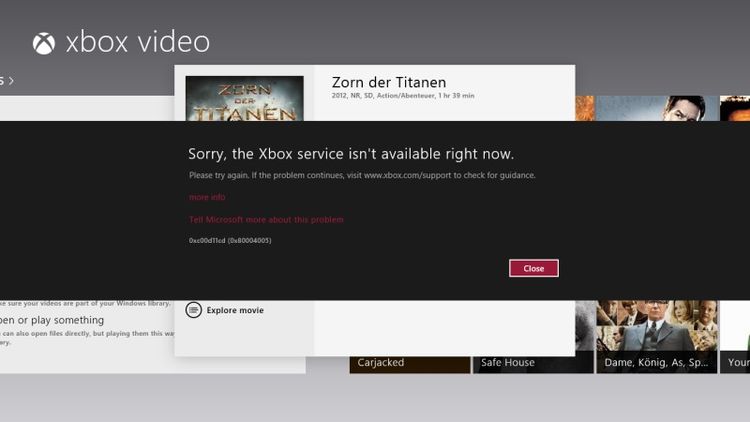Expand the section chevron below the header
The width and height of the screenshot is (750, 422).
(11, 81)
